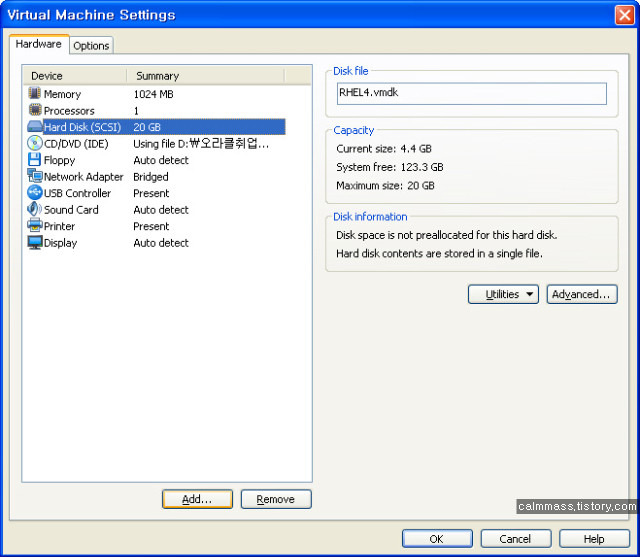
Task: Click 'Disk space is not preallocated' text
Action: (x=447, y=235)
